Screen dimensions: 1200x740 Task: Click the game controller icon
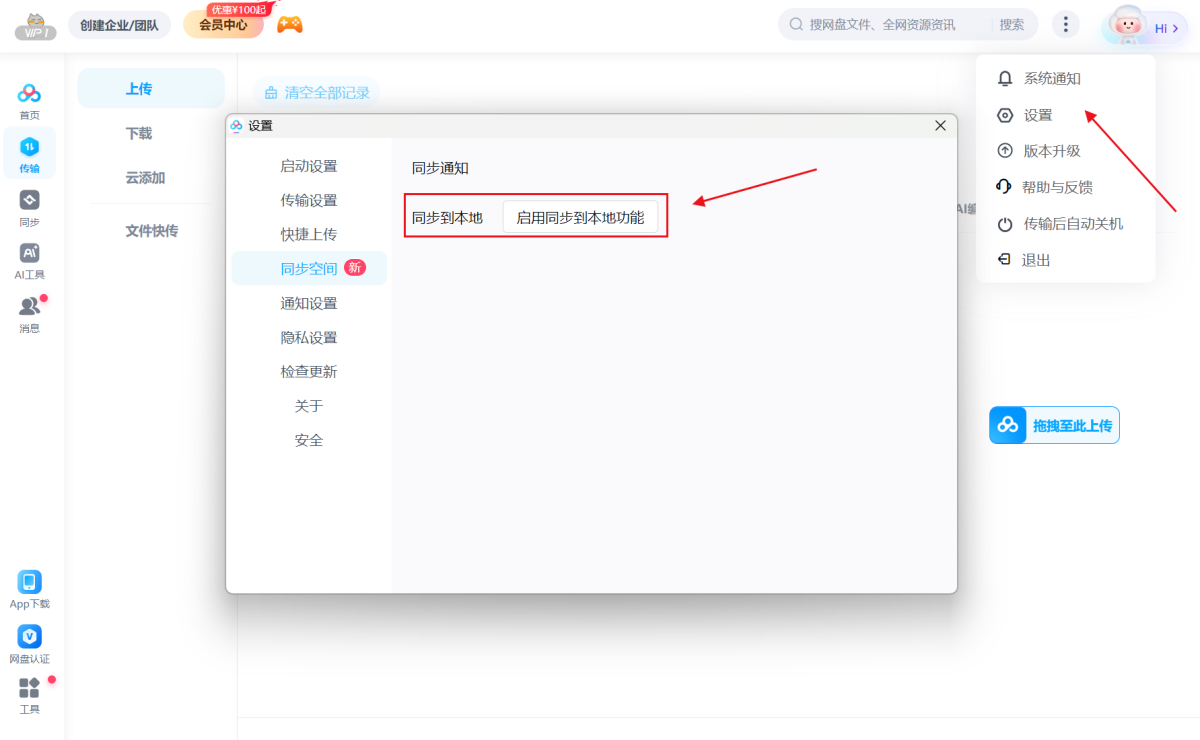pyautogui.click(x=290, y=24)
